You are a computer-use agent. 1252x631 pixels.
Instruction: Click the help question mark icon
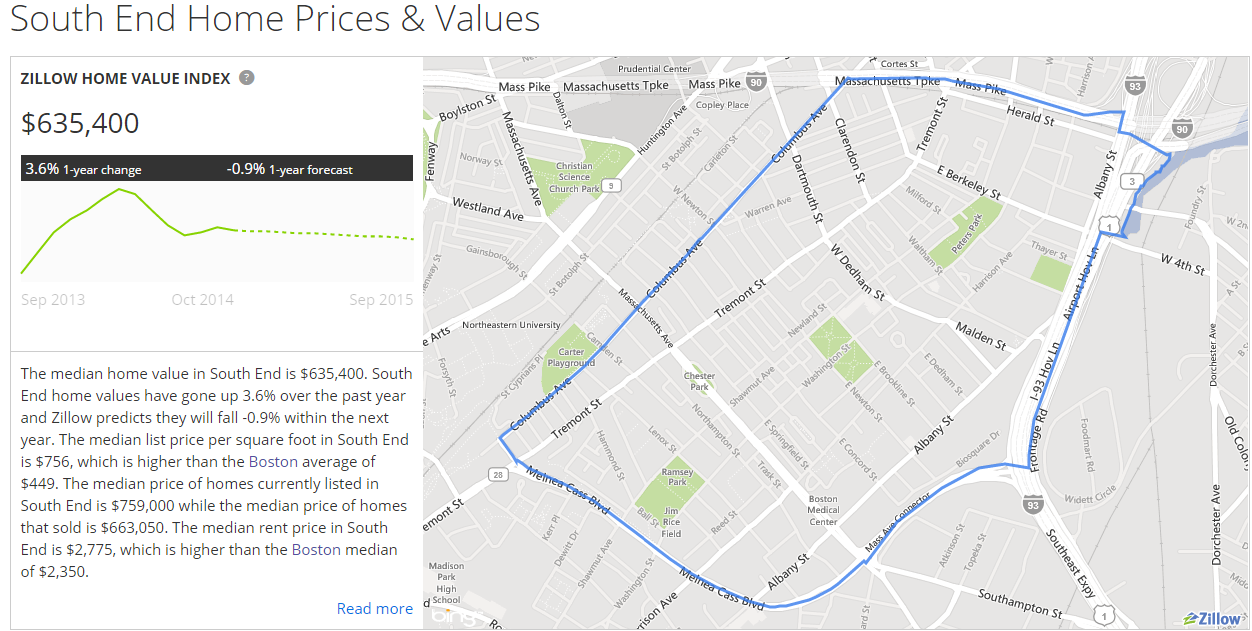(x=247, y=78)
